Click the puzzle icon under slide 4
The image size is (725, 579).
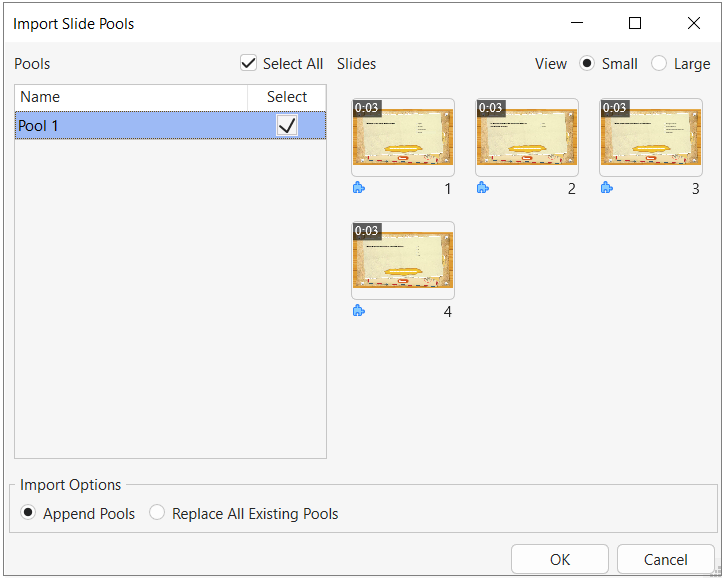point(359,311)
